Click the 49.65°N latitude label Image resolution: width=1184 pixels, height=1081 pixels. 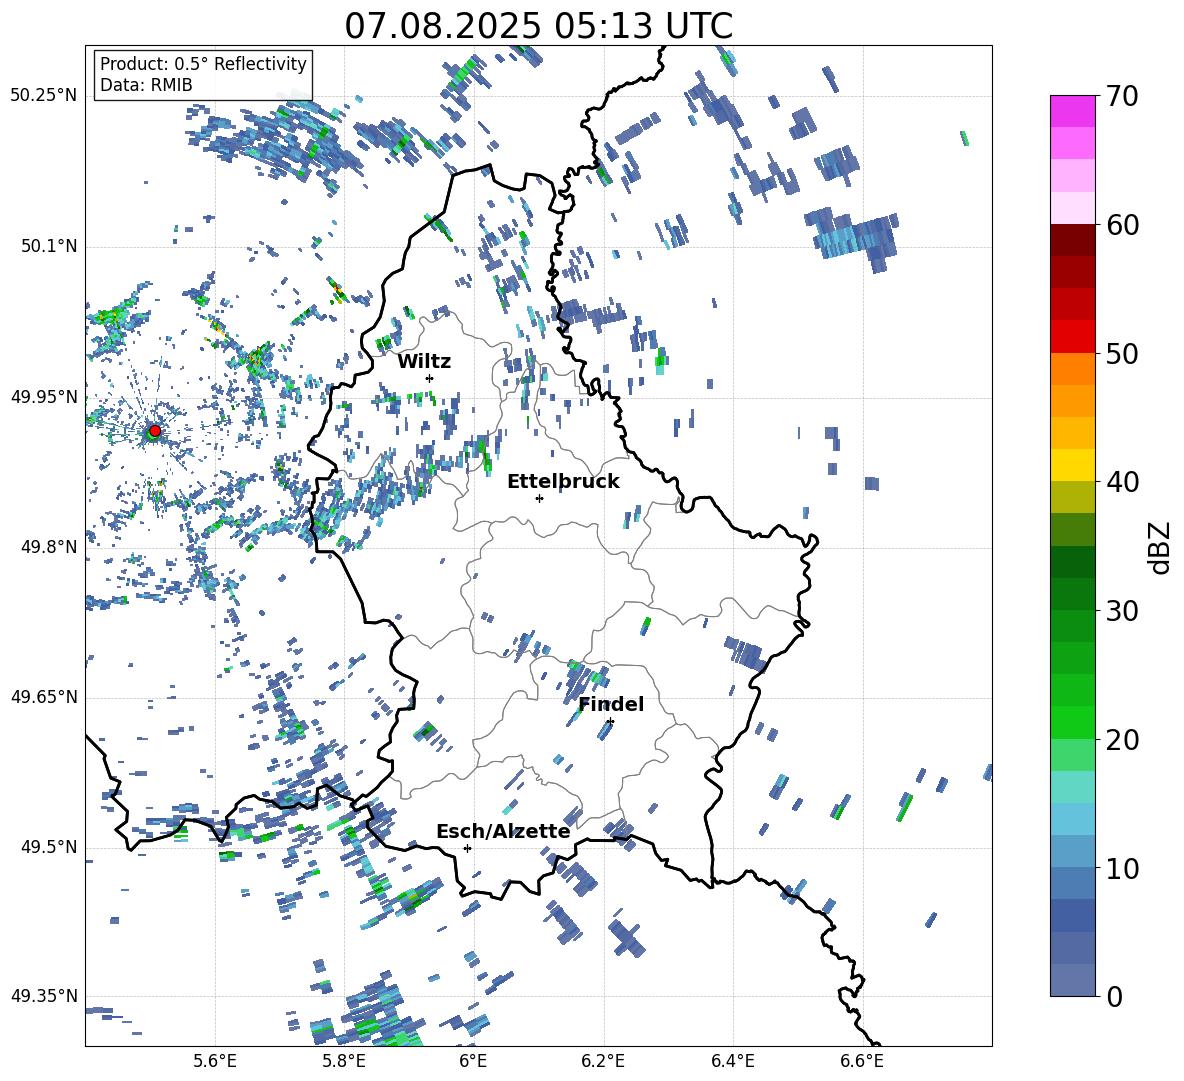coord(44,696)
